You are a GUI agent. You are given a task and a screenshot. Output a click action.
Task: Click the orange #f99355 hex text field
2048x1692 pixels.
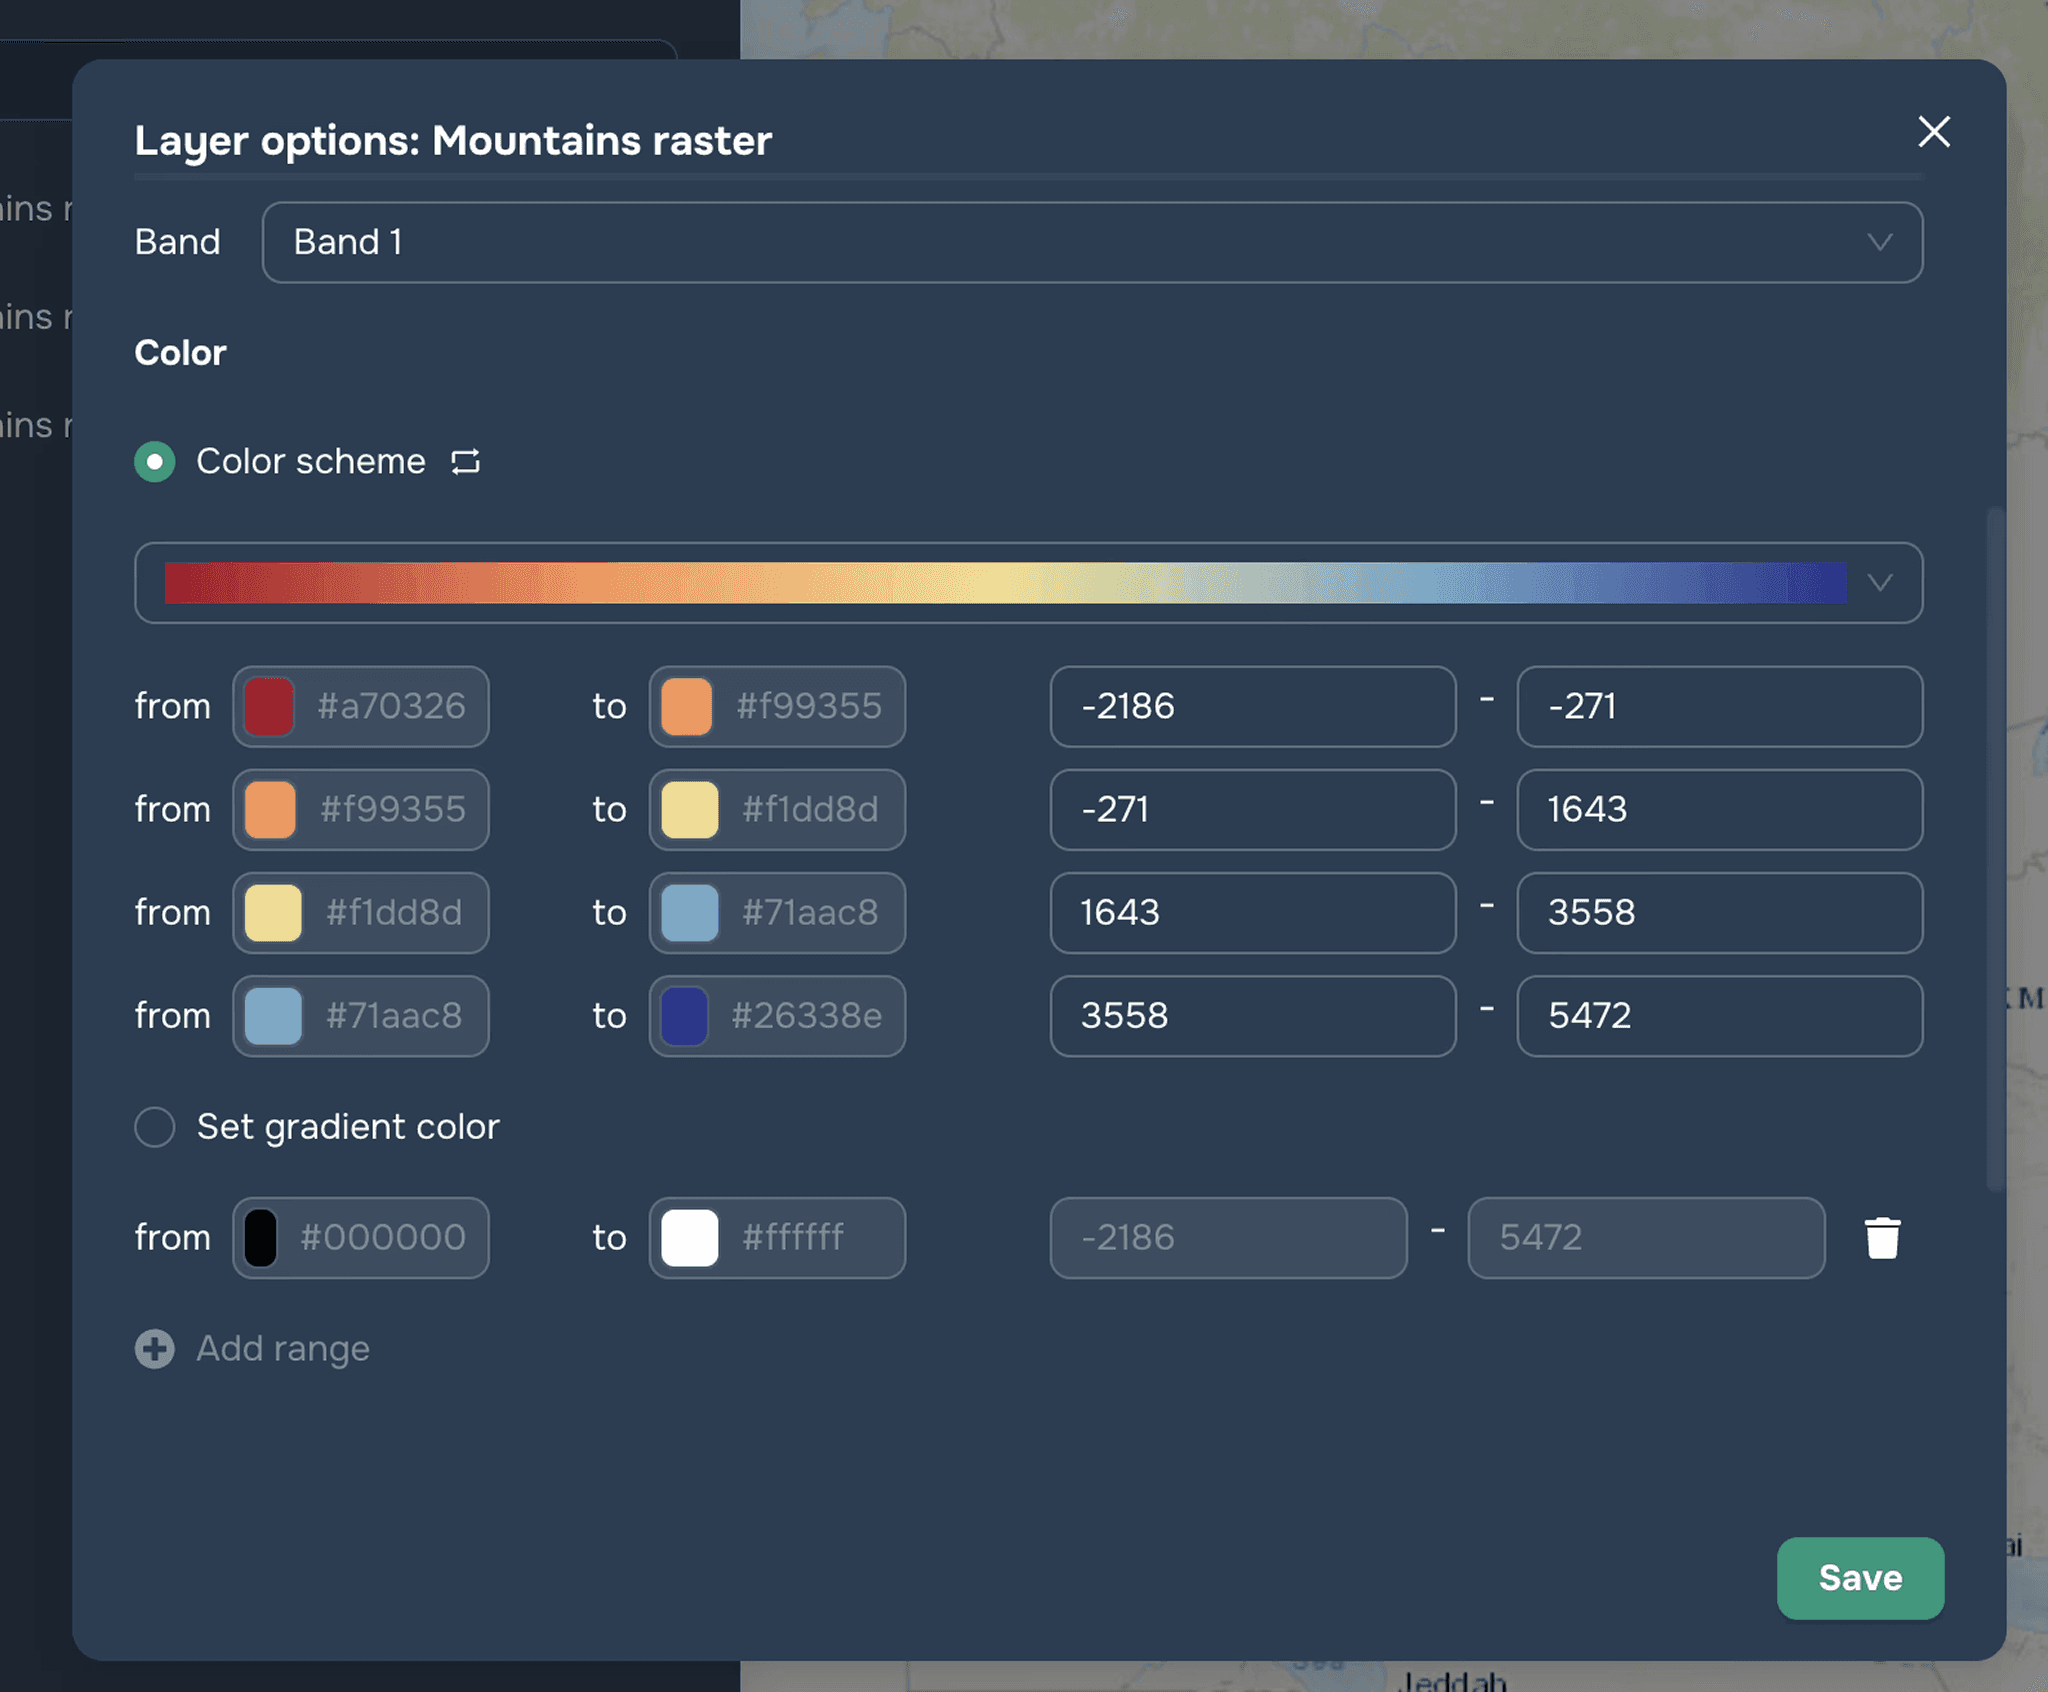[808, 707]
